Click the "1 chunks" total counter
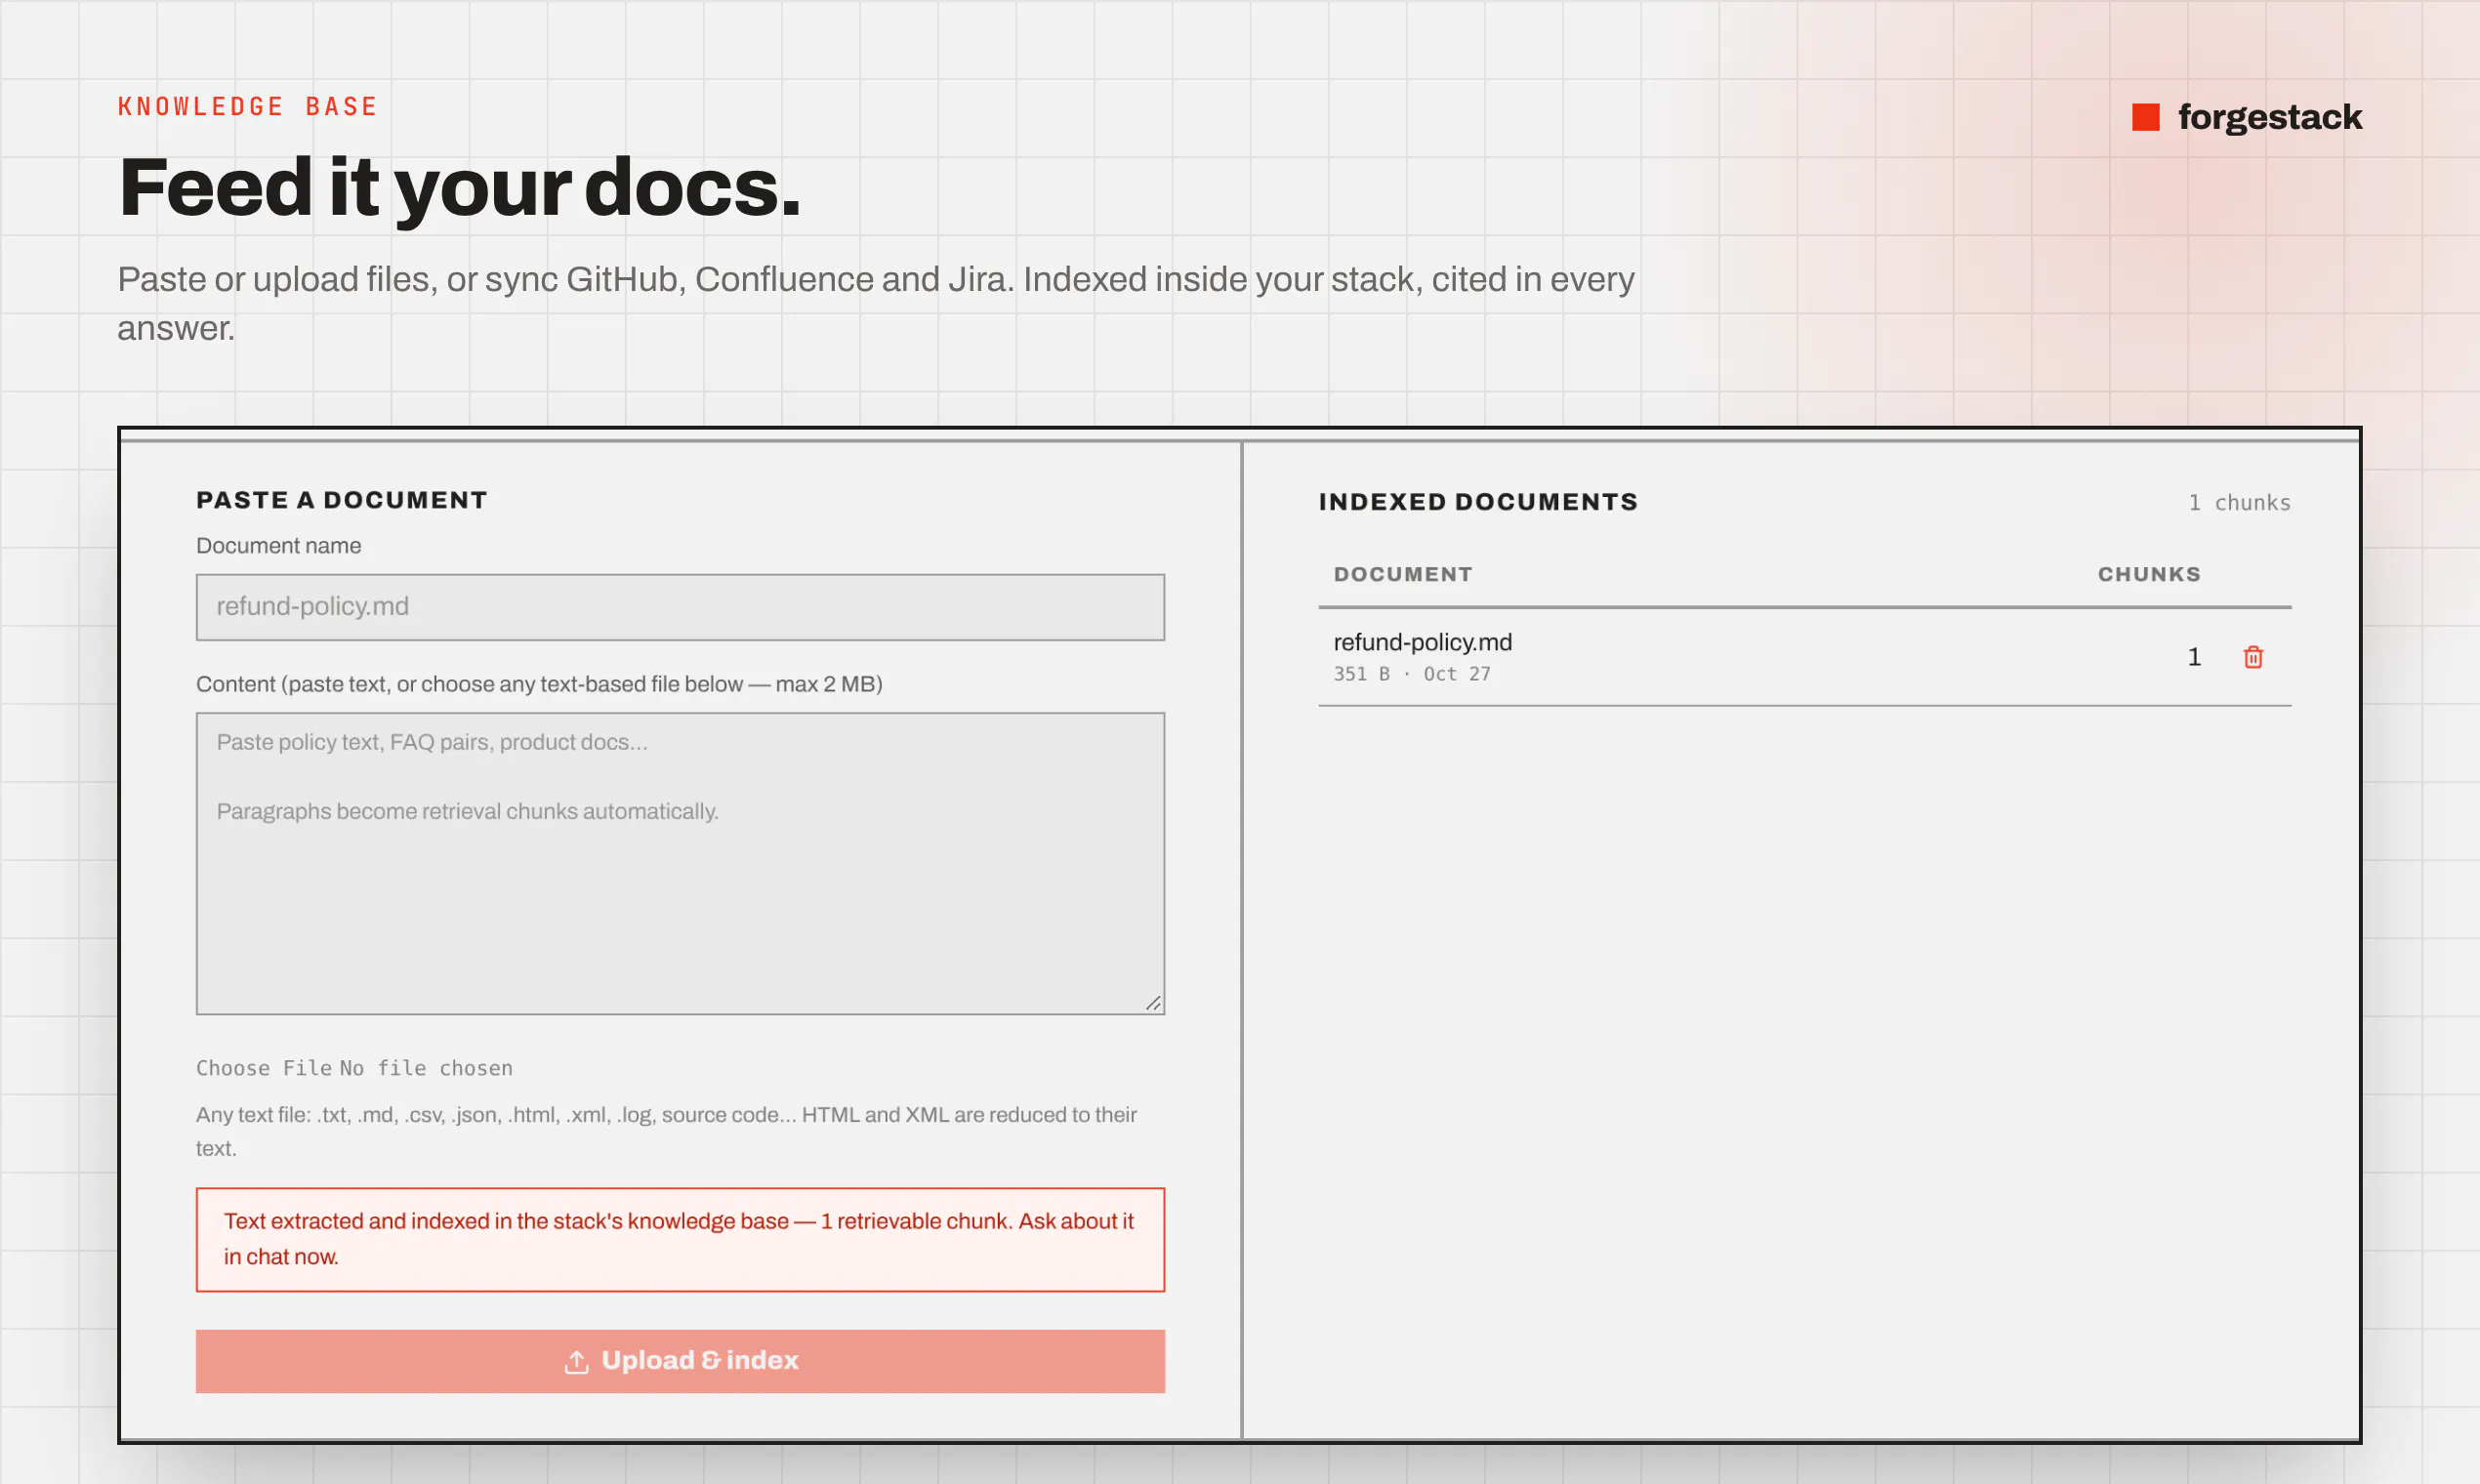The width and height of the screenshot is (2480, 1484). [x=2239, y=502]
